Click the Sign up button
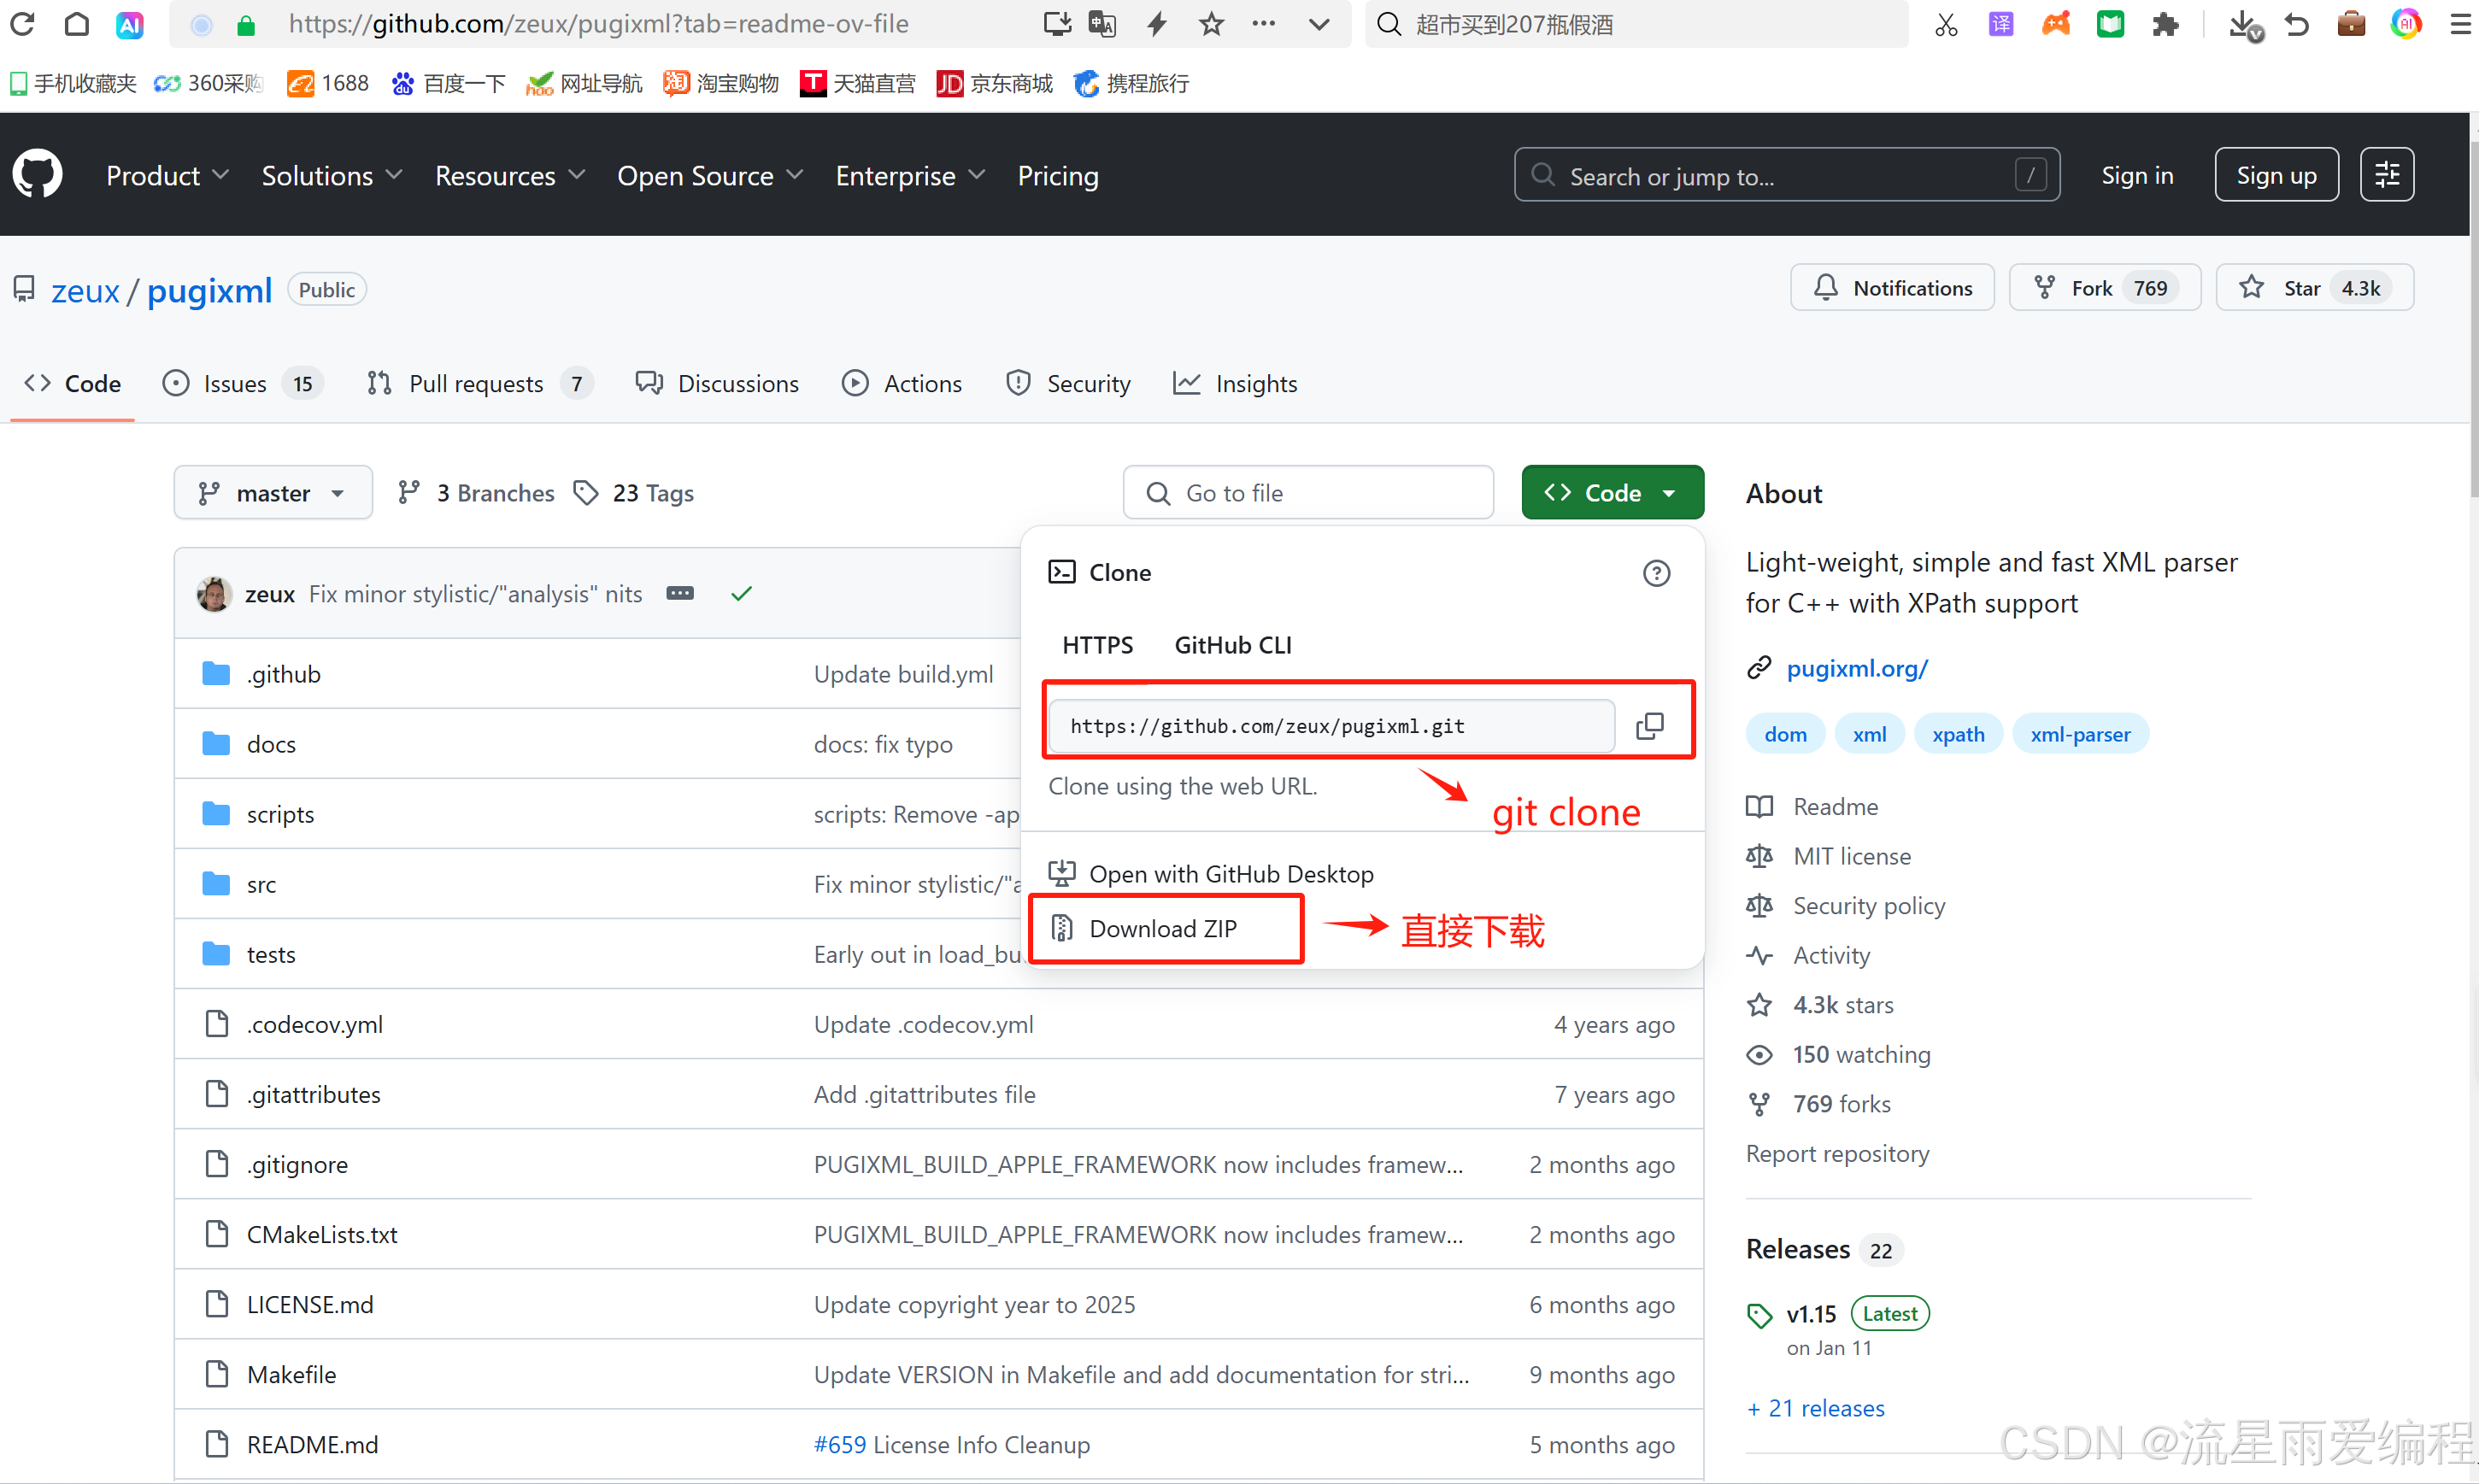Viewport: 2479px width, 1484px height. (x=2276, y=175)
